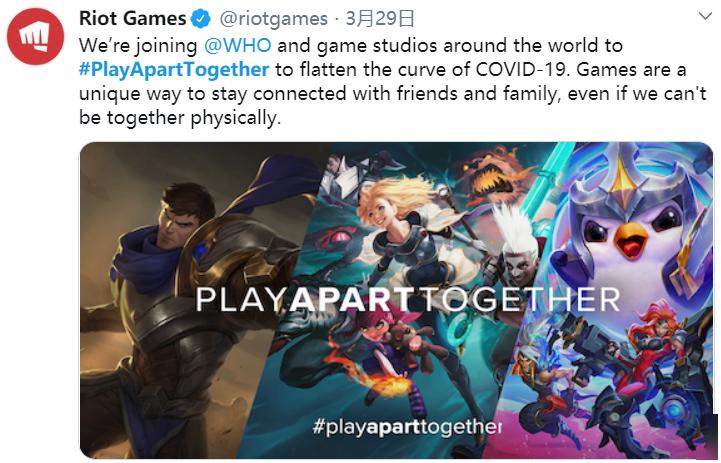Open the PlayApartTogether promotional image
The width and height of the screenshot is (721, 463).
(396, 300)
